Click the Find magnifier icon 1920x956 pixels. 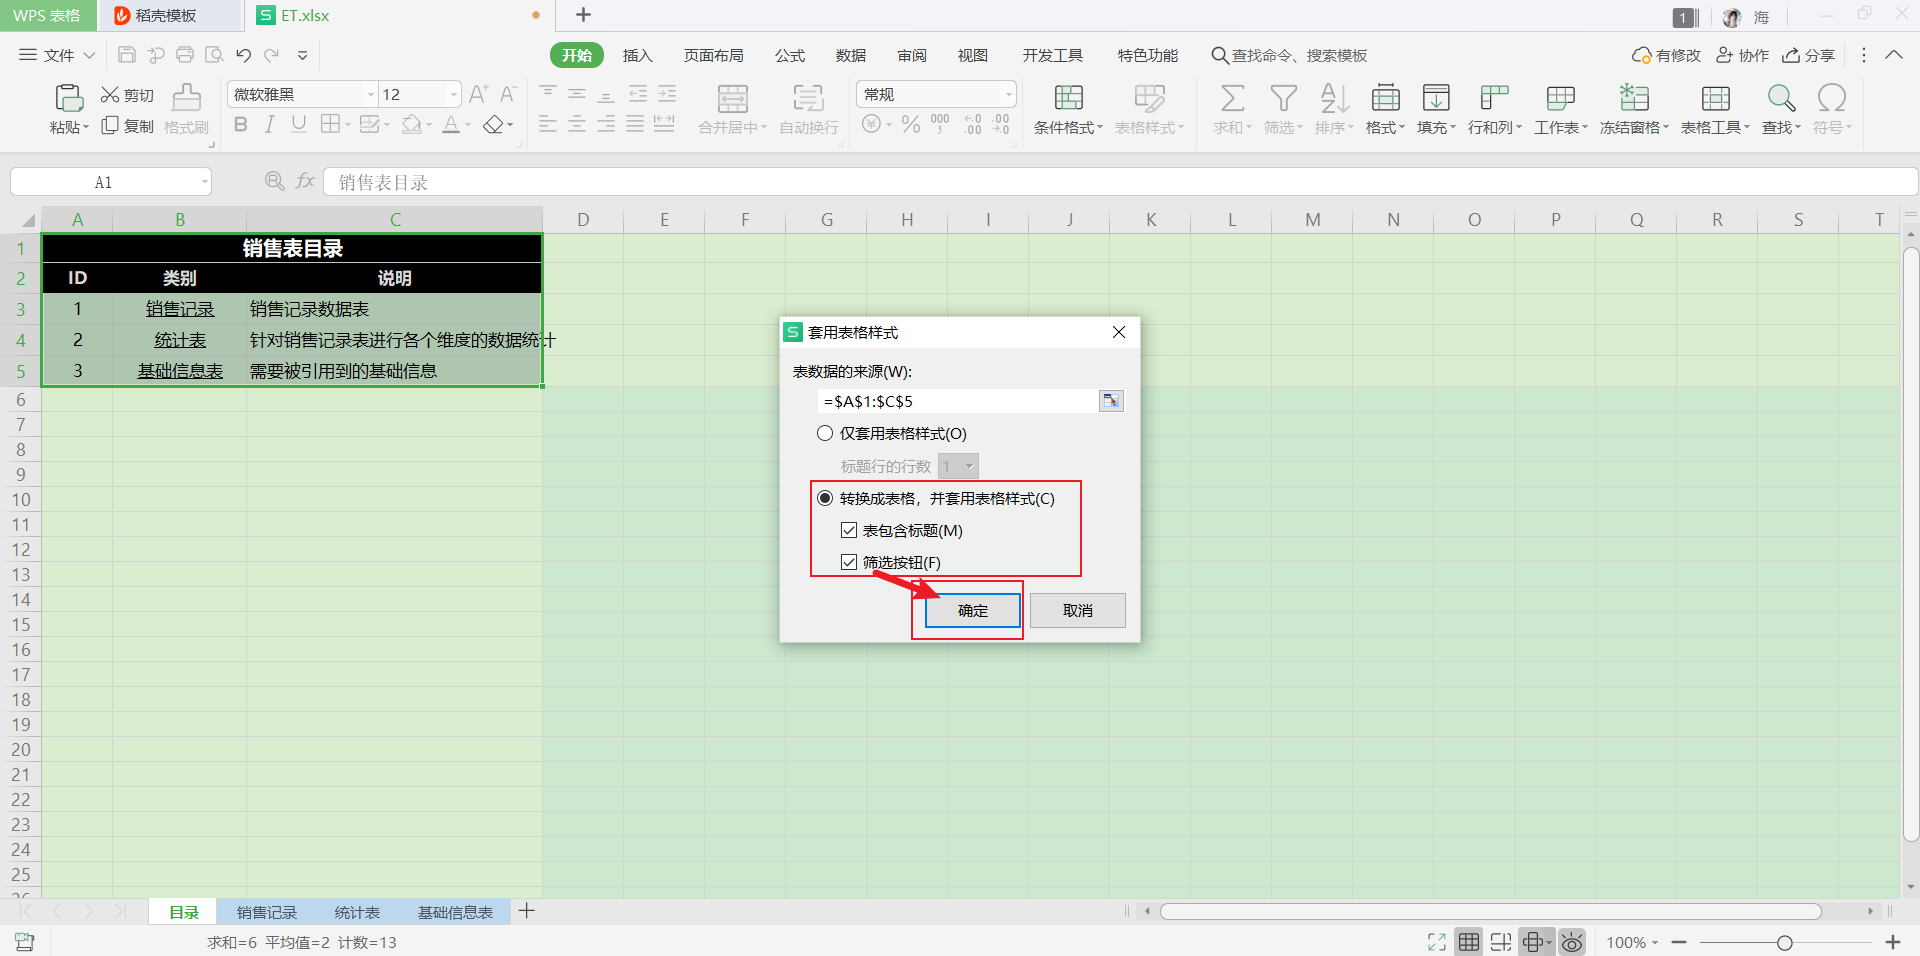(x=1781, y=98)
